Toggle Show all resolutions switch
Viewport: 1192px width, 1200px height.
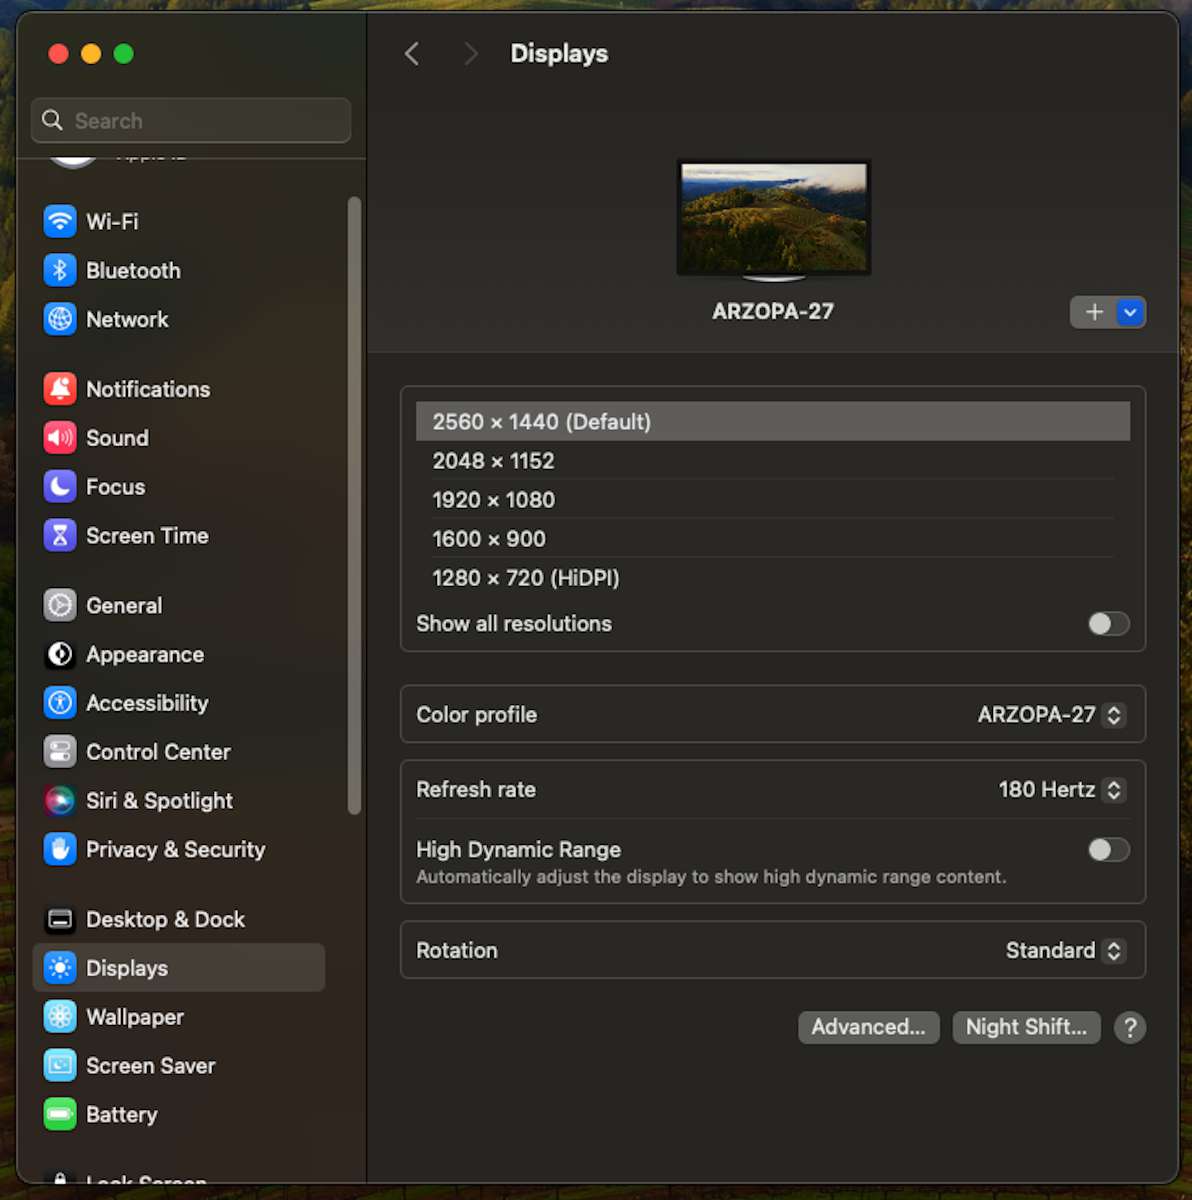pos(1108,623)
